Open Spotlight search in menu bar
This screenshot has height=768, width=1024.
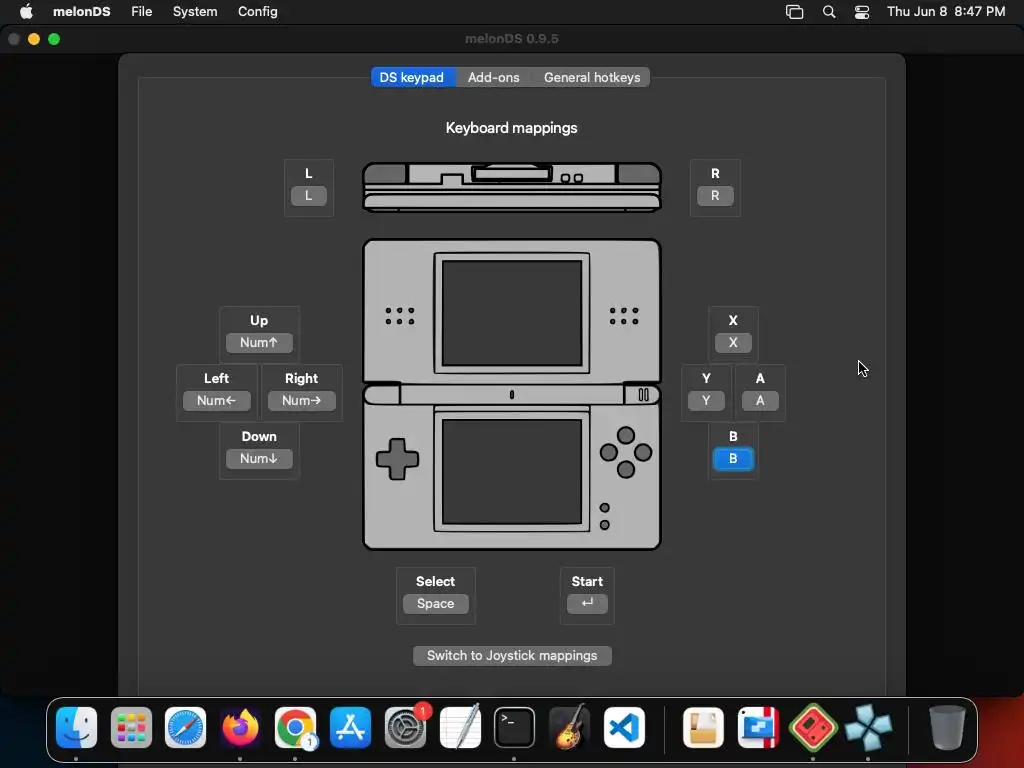click(829, 12)
